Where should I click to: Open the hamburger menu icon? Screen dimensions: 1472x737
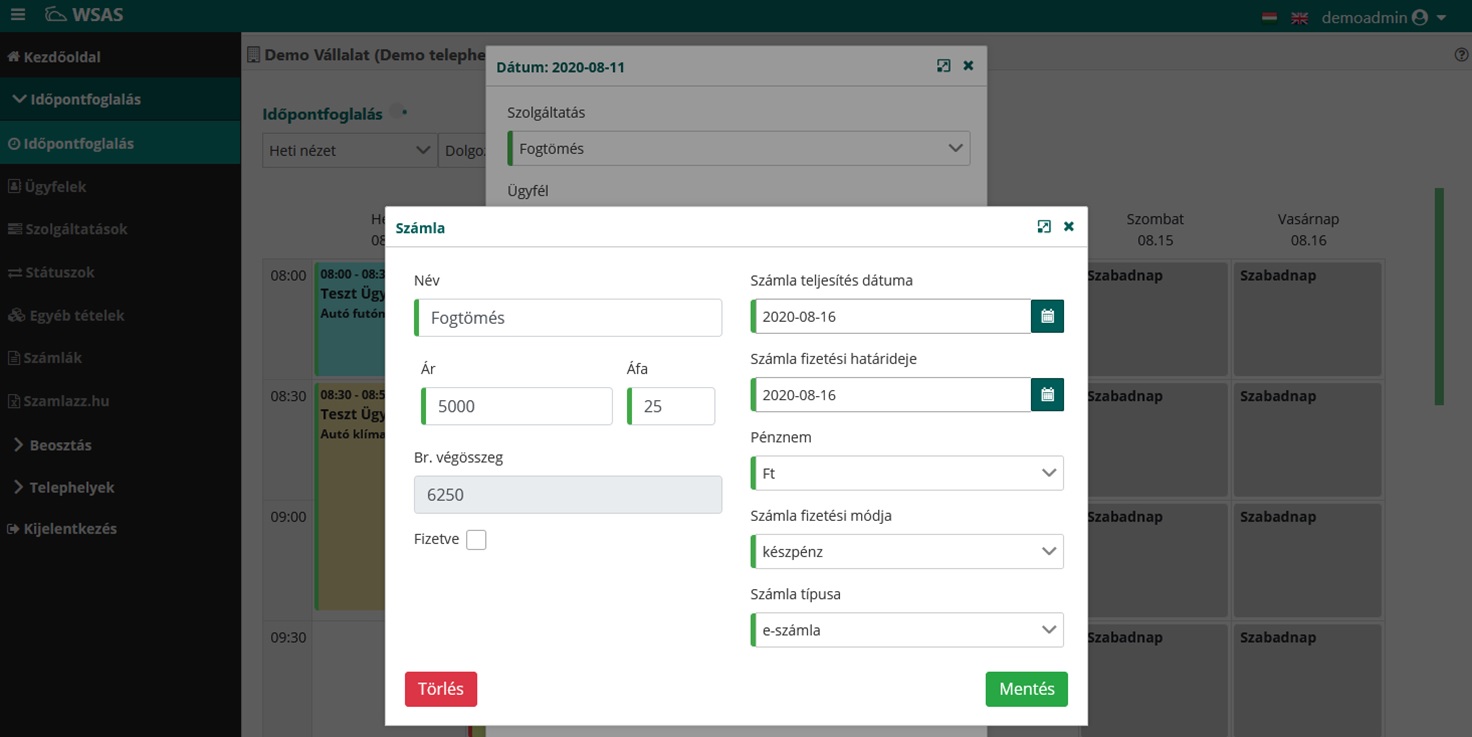(18, 16)
